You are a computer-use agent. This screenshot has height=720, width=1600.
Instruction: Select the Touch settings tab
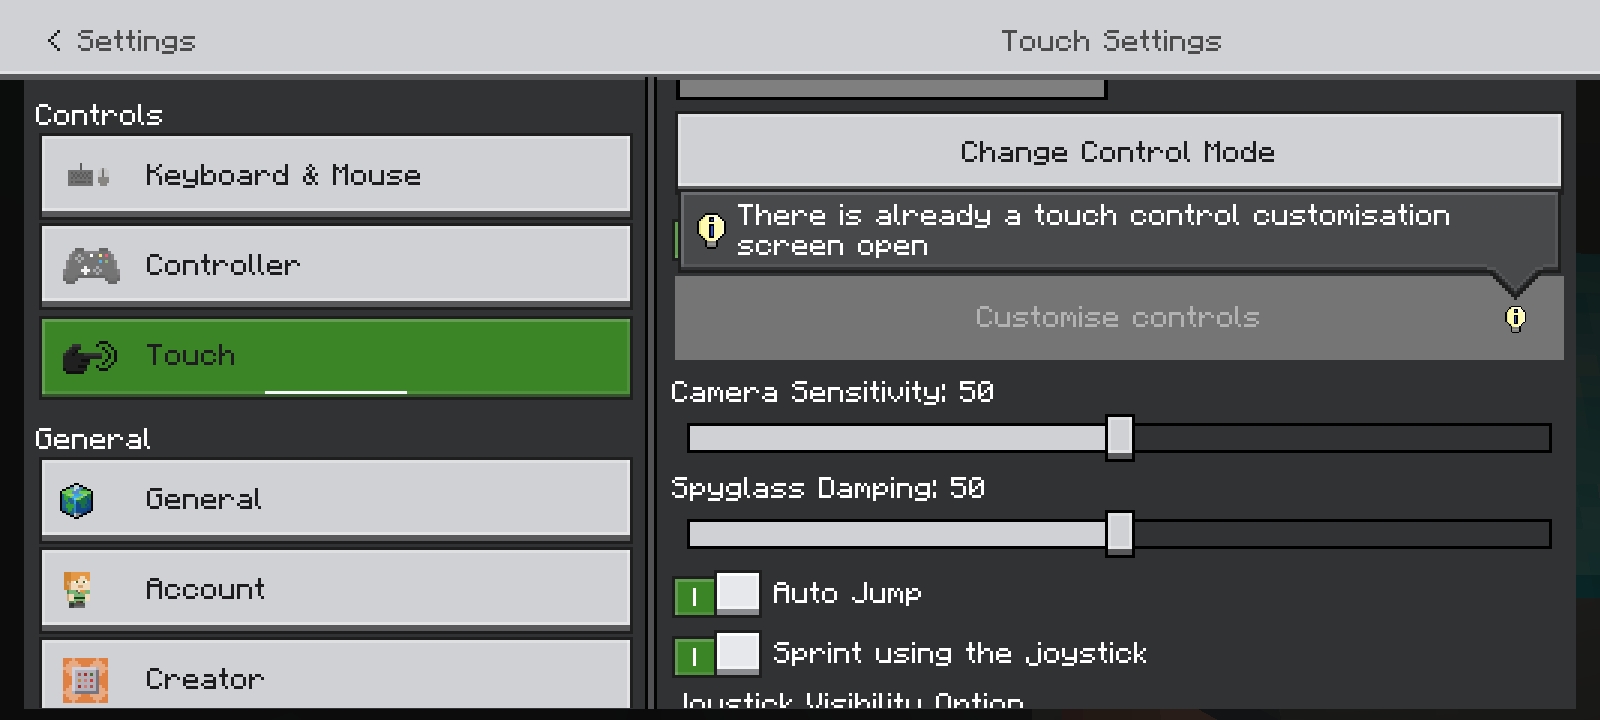(x=336, y=357)
